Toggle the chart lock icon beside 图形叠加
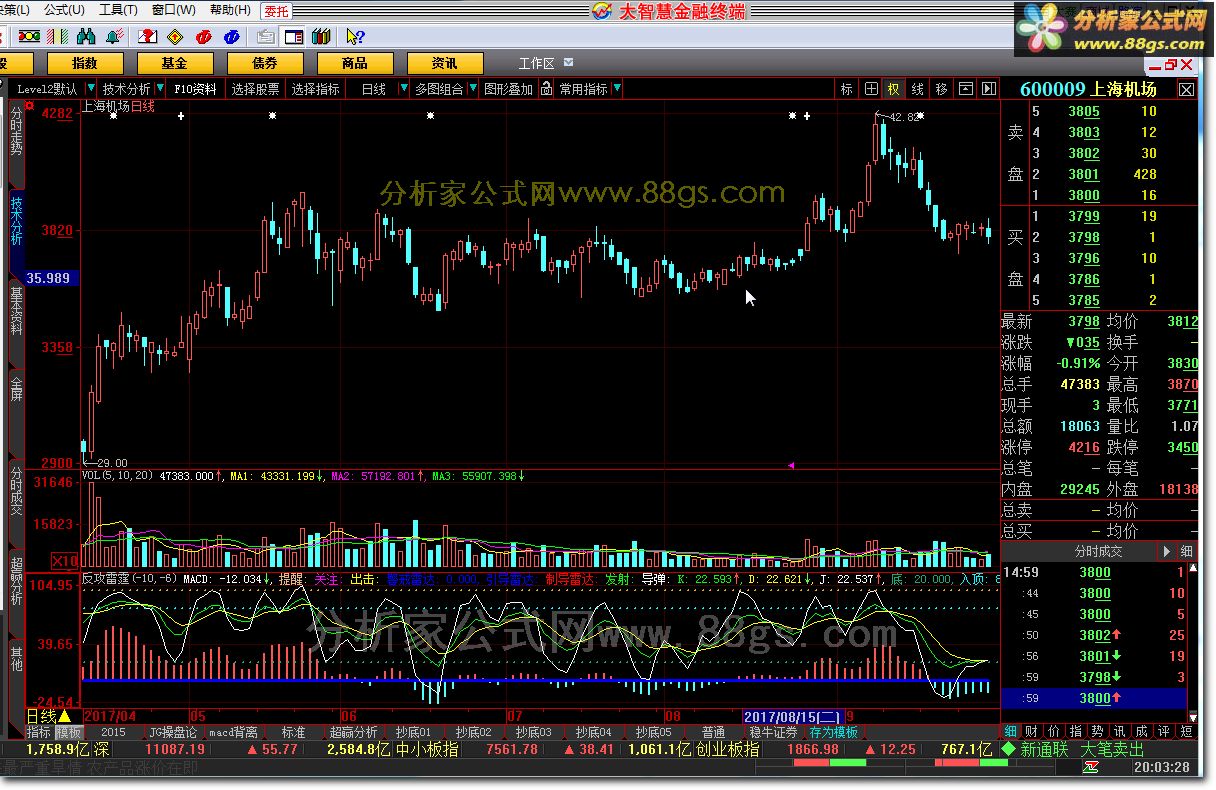This screenshot has height=790, width=1216. tap(546, 88)
